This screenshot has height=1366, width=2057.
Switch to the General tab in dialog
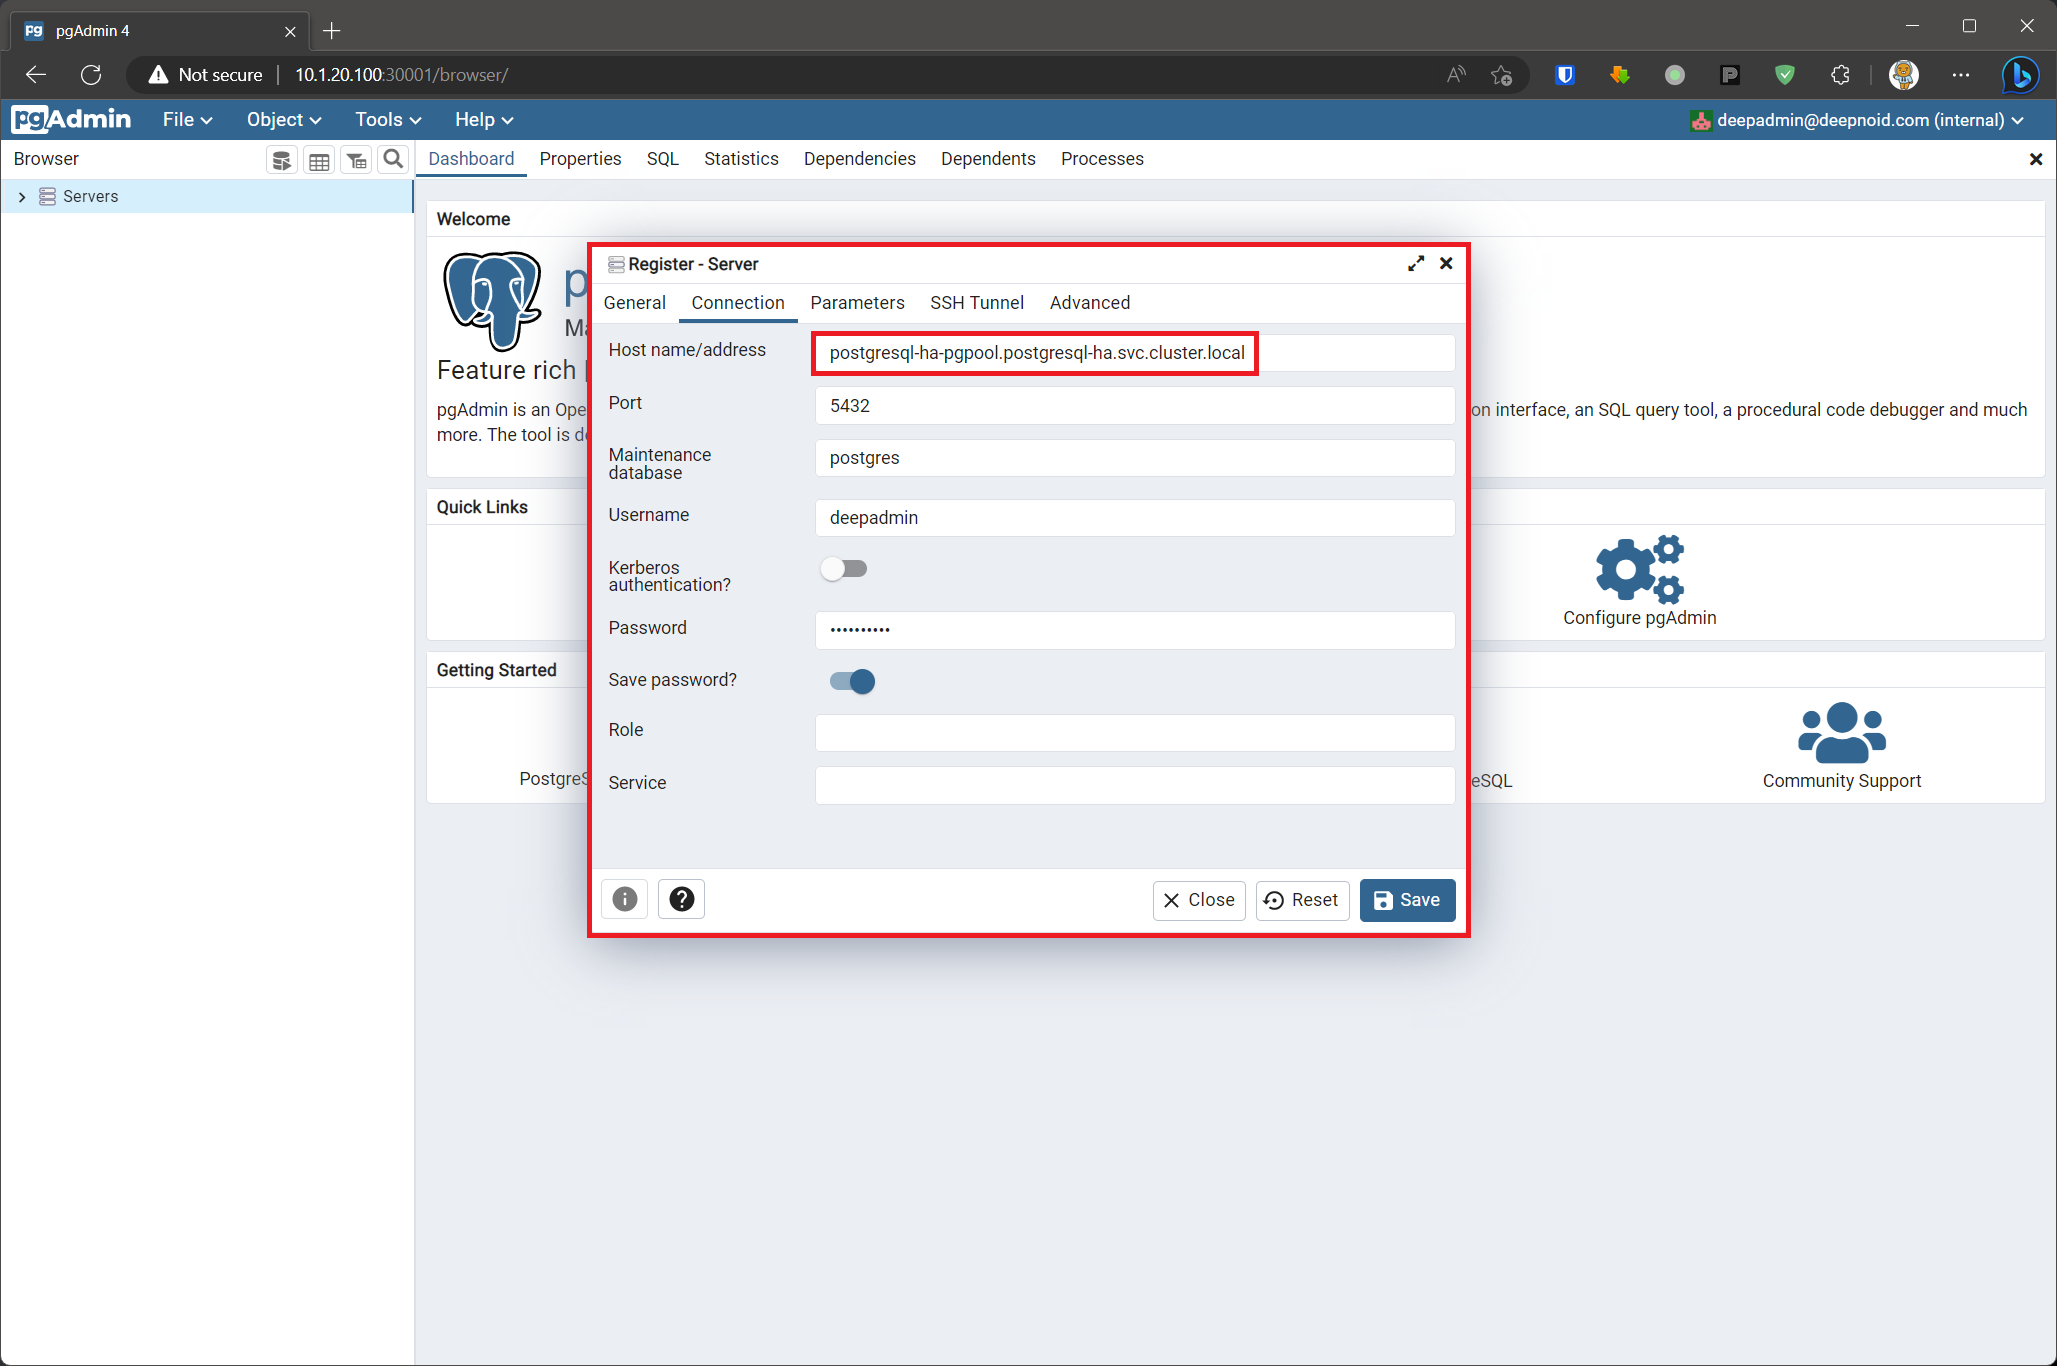tap(634, 303)
